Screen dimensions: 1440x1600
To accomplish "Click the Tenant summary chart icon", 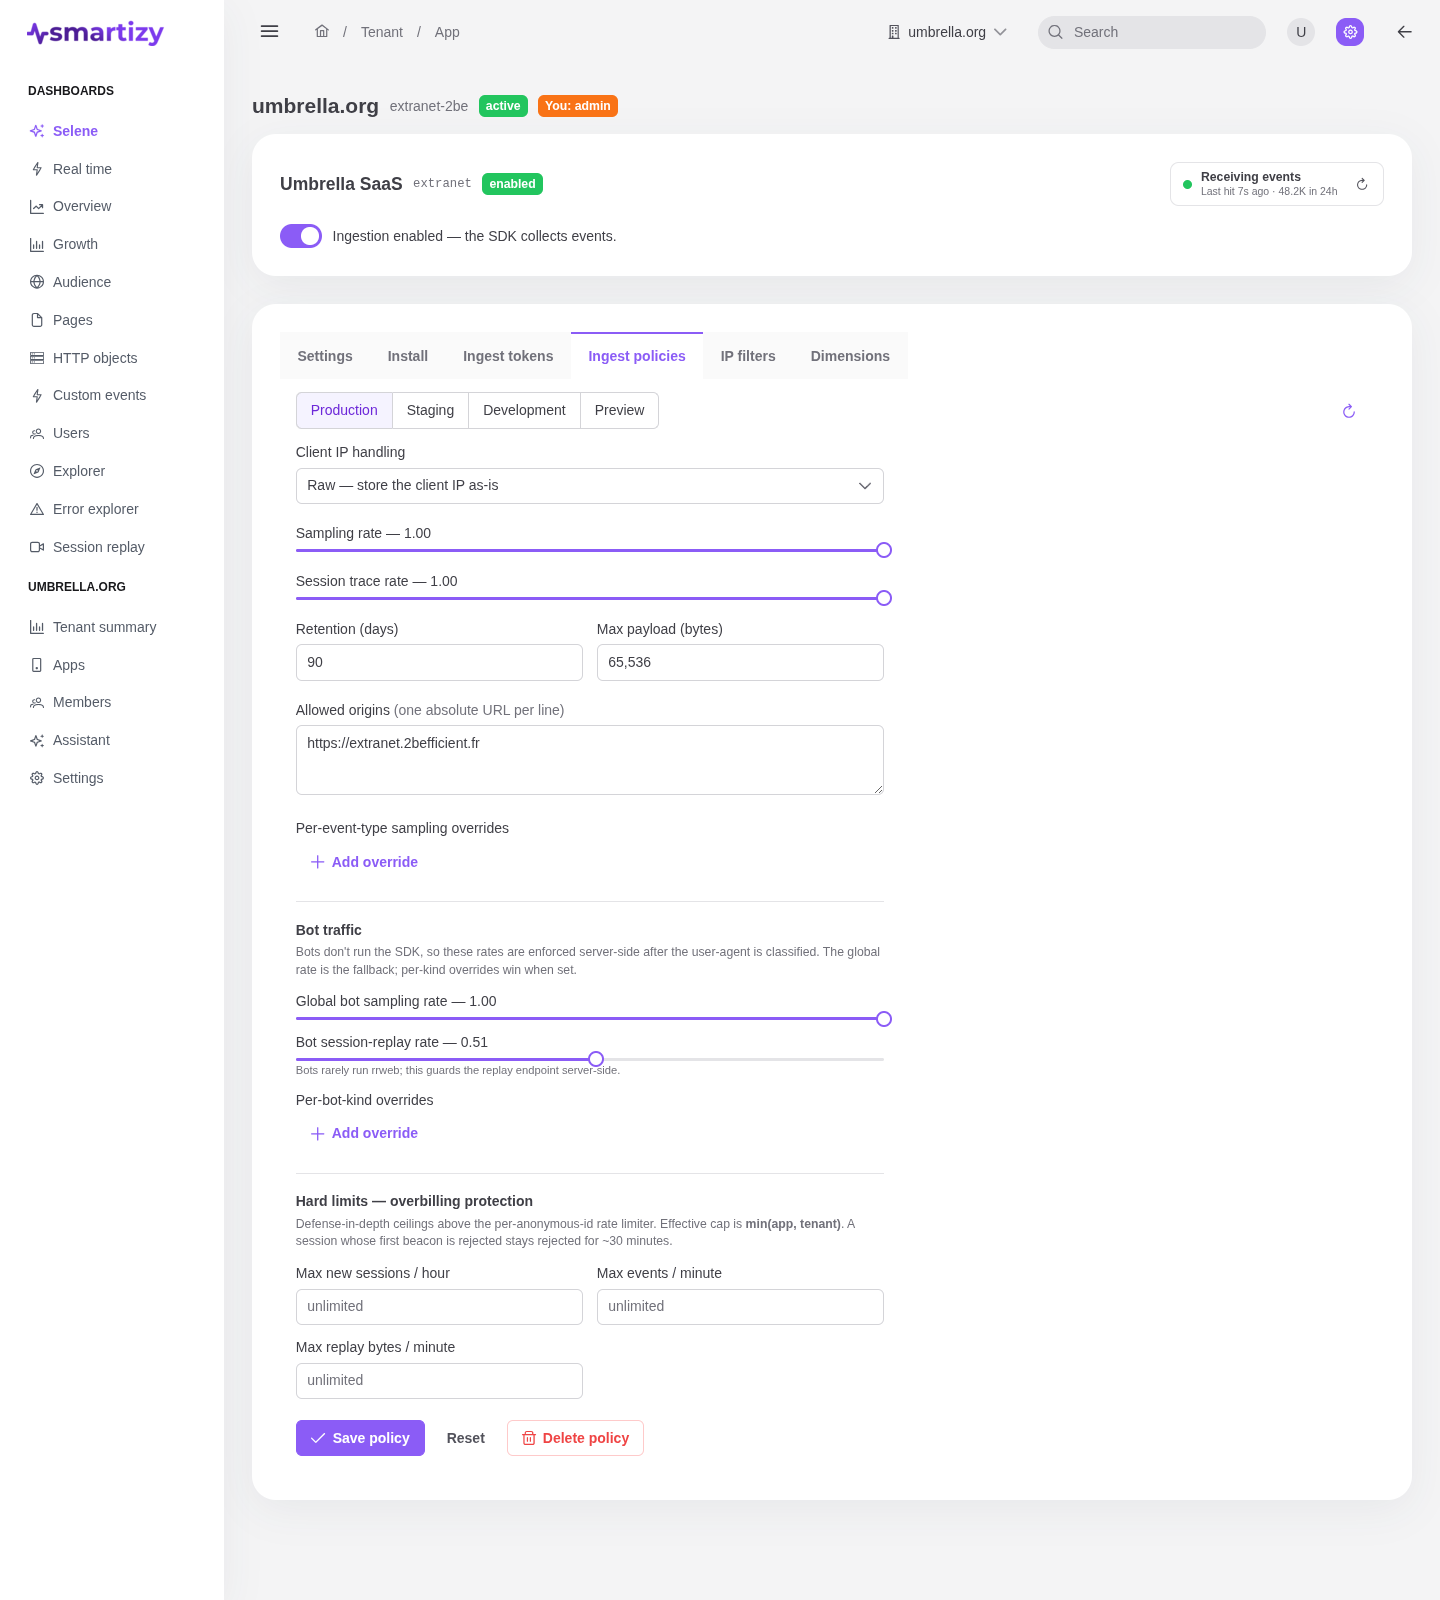I will (37, 627).
